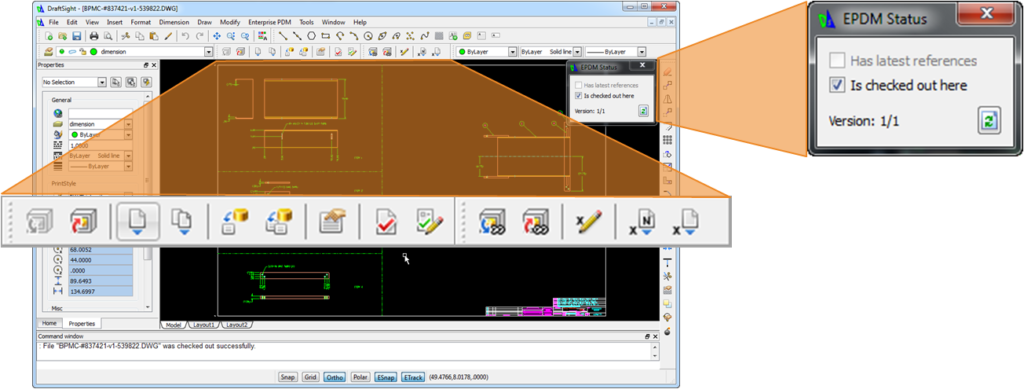Click the 89.6493 value in Properties

tap(101, 281)
